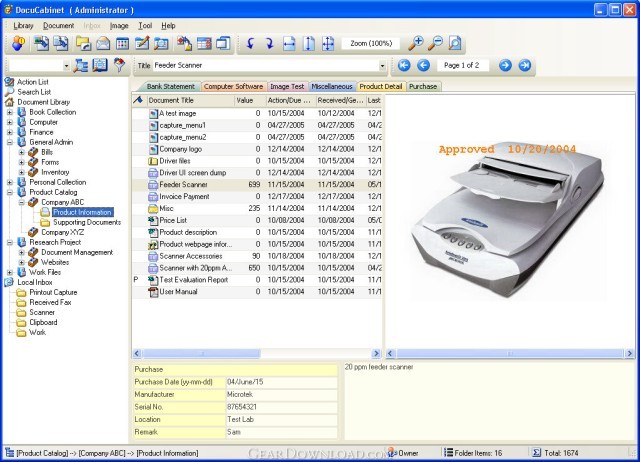The height and width of the screenshot is (462, 640).
Task: Click the stacked windows icon
Action: 223,43
